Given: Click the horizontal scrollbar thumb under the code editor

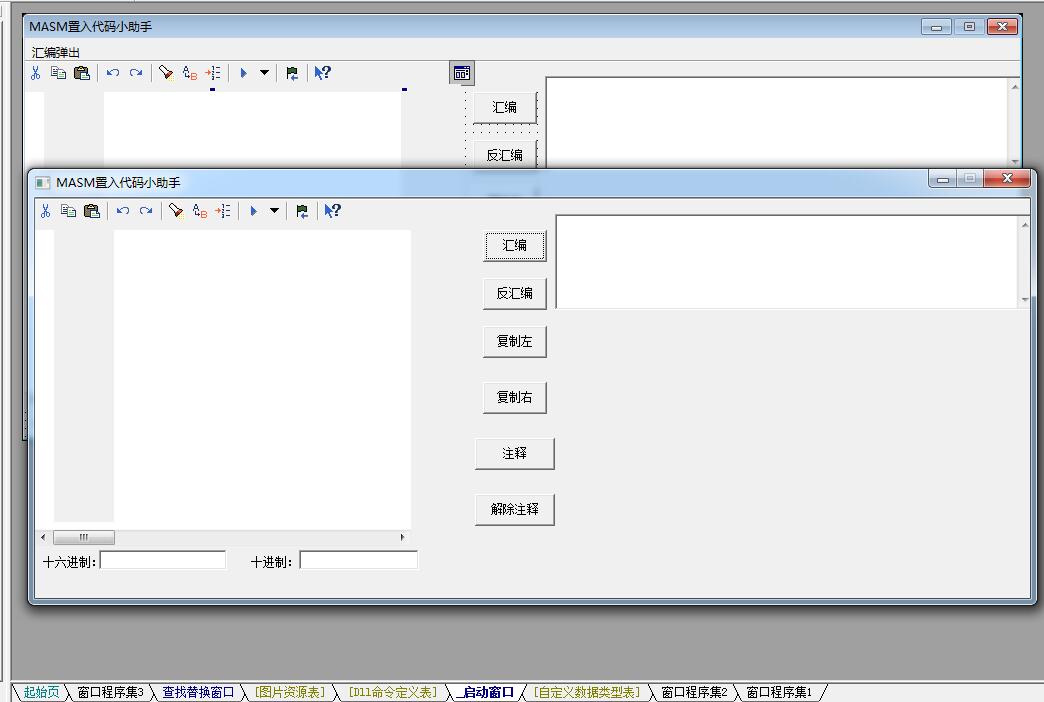Looking at the screenshot, I should point(84,537).
